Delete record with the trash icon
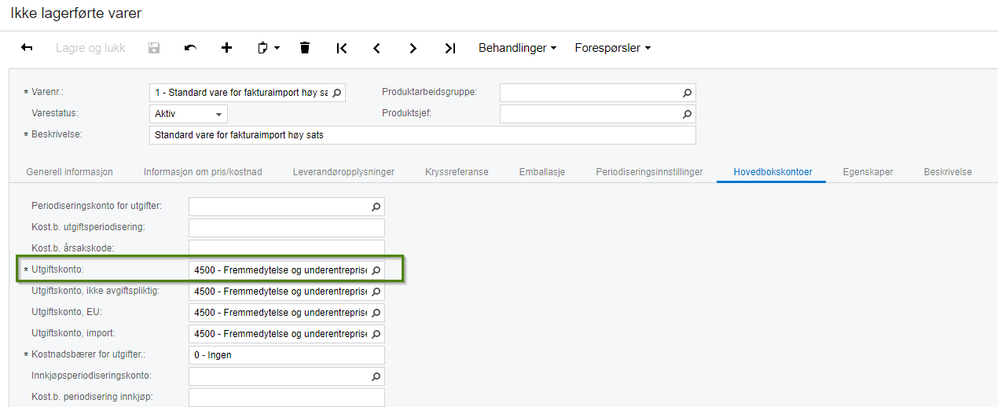This screenshot has height=407, width=998. click(305, 48)
